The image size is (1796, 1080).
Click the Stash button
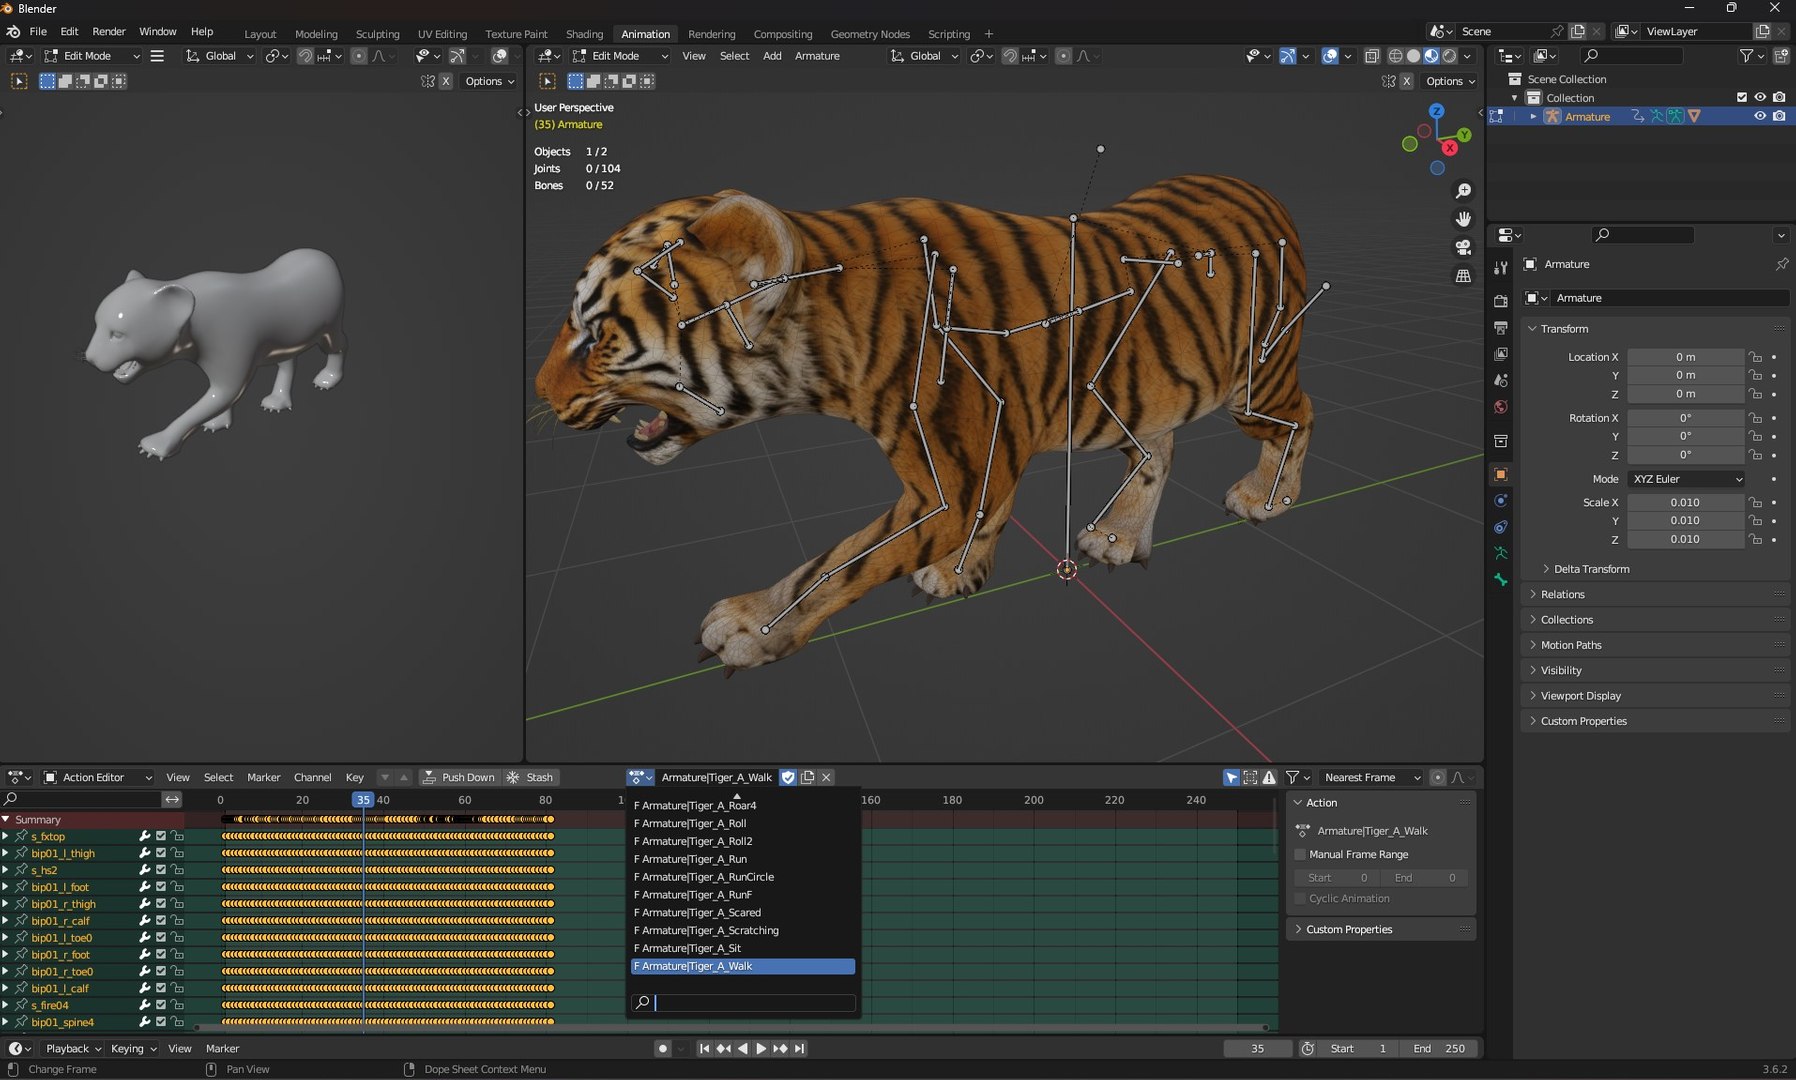[531, 777]
